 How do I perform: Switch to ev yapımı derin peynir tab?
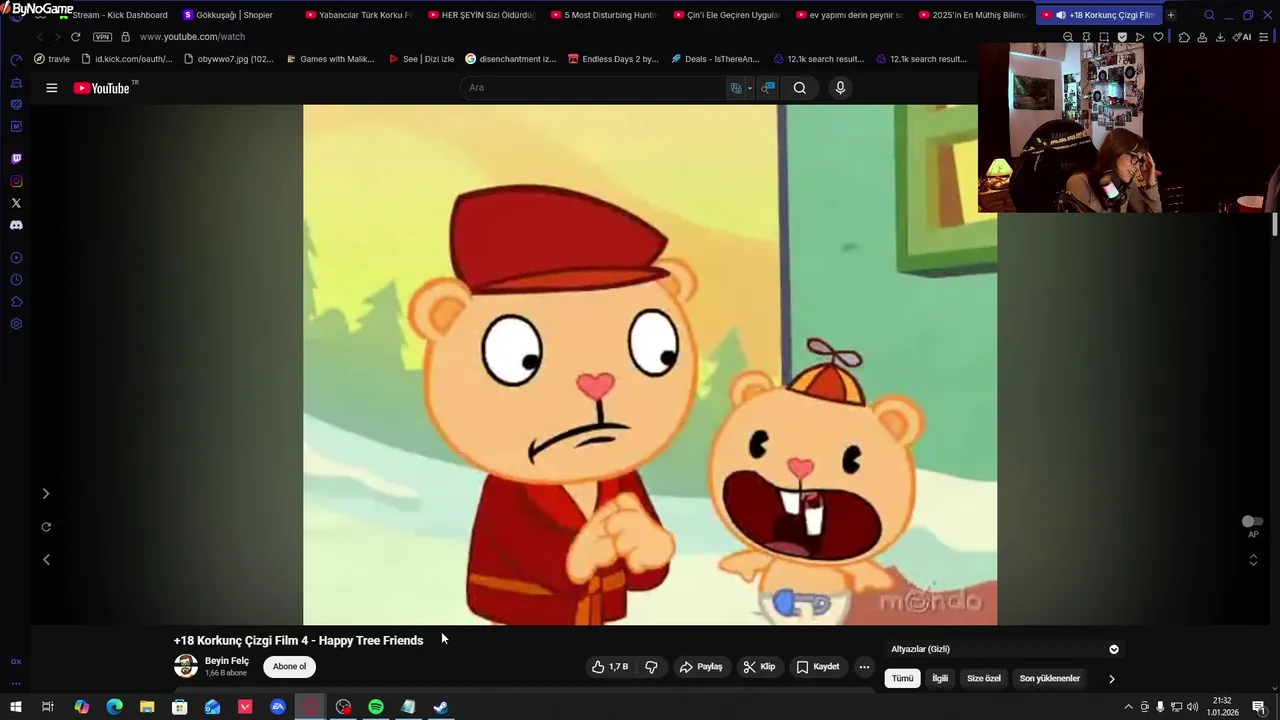click(x=849, y=15)
